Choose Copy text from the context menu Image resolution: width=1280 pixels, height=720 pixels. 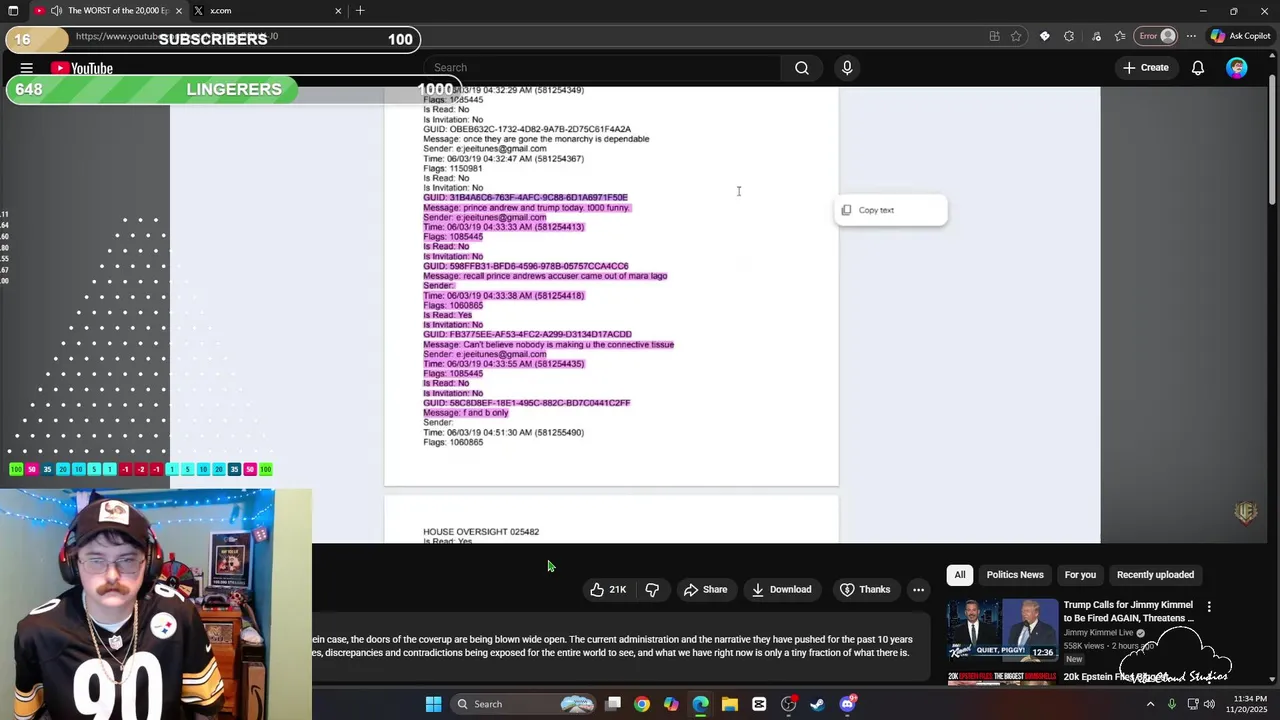(x=890, y=210)
